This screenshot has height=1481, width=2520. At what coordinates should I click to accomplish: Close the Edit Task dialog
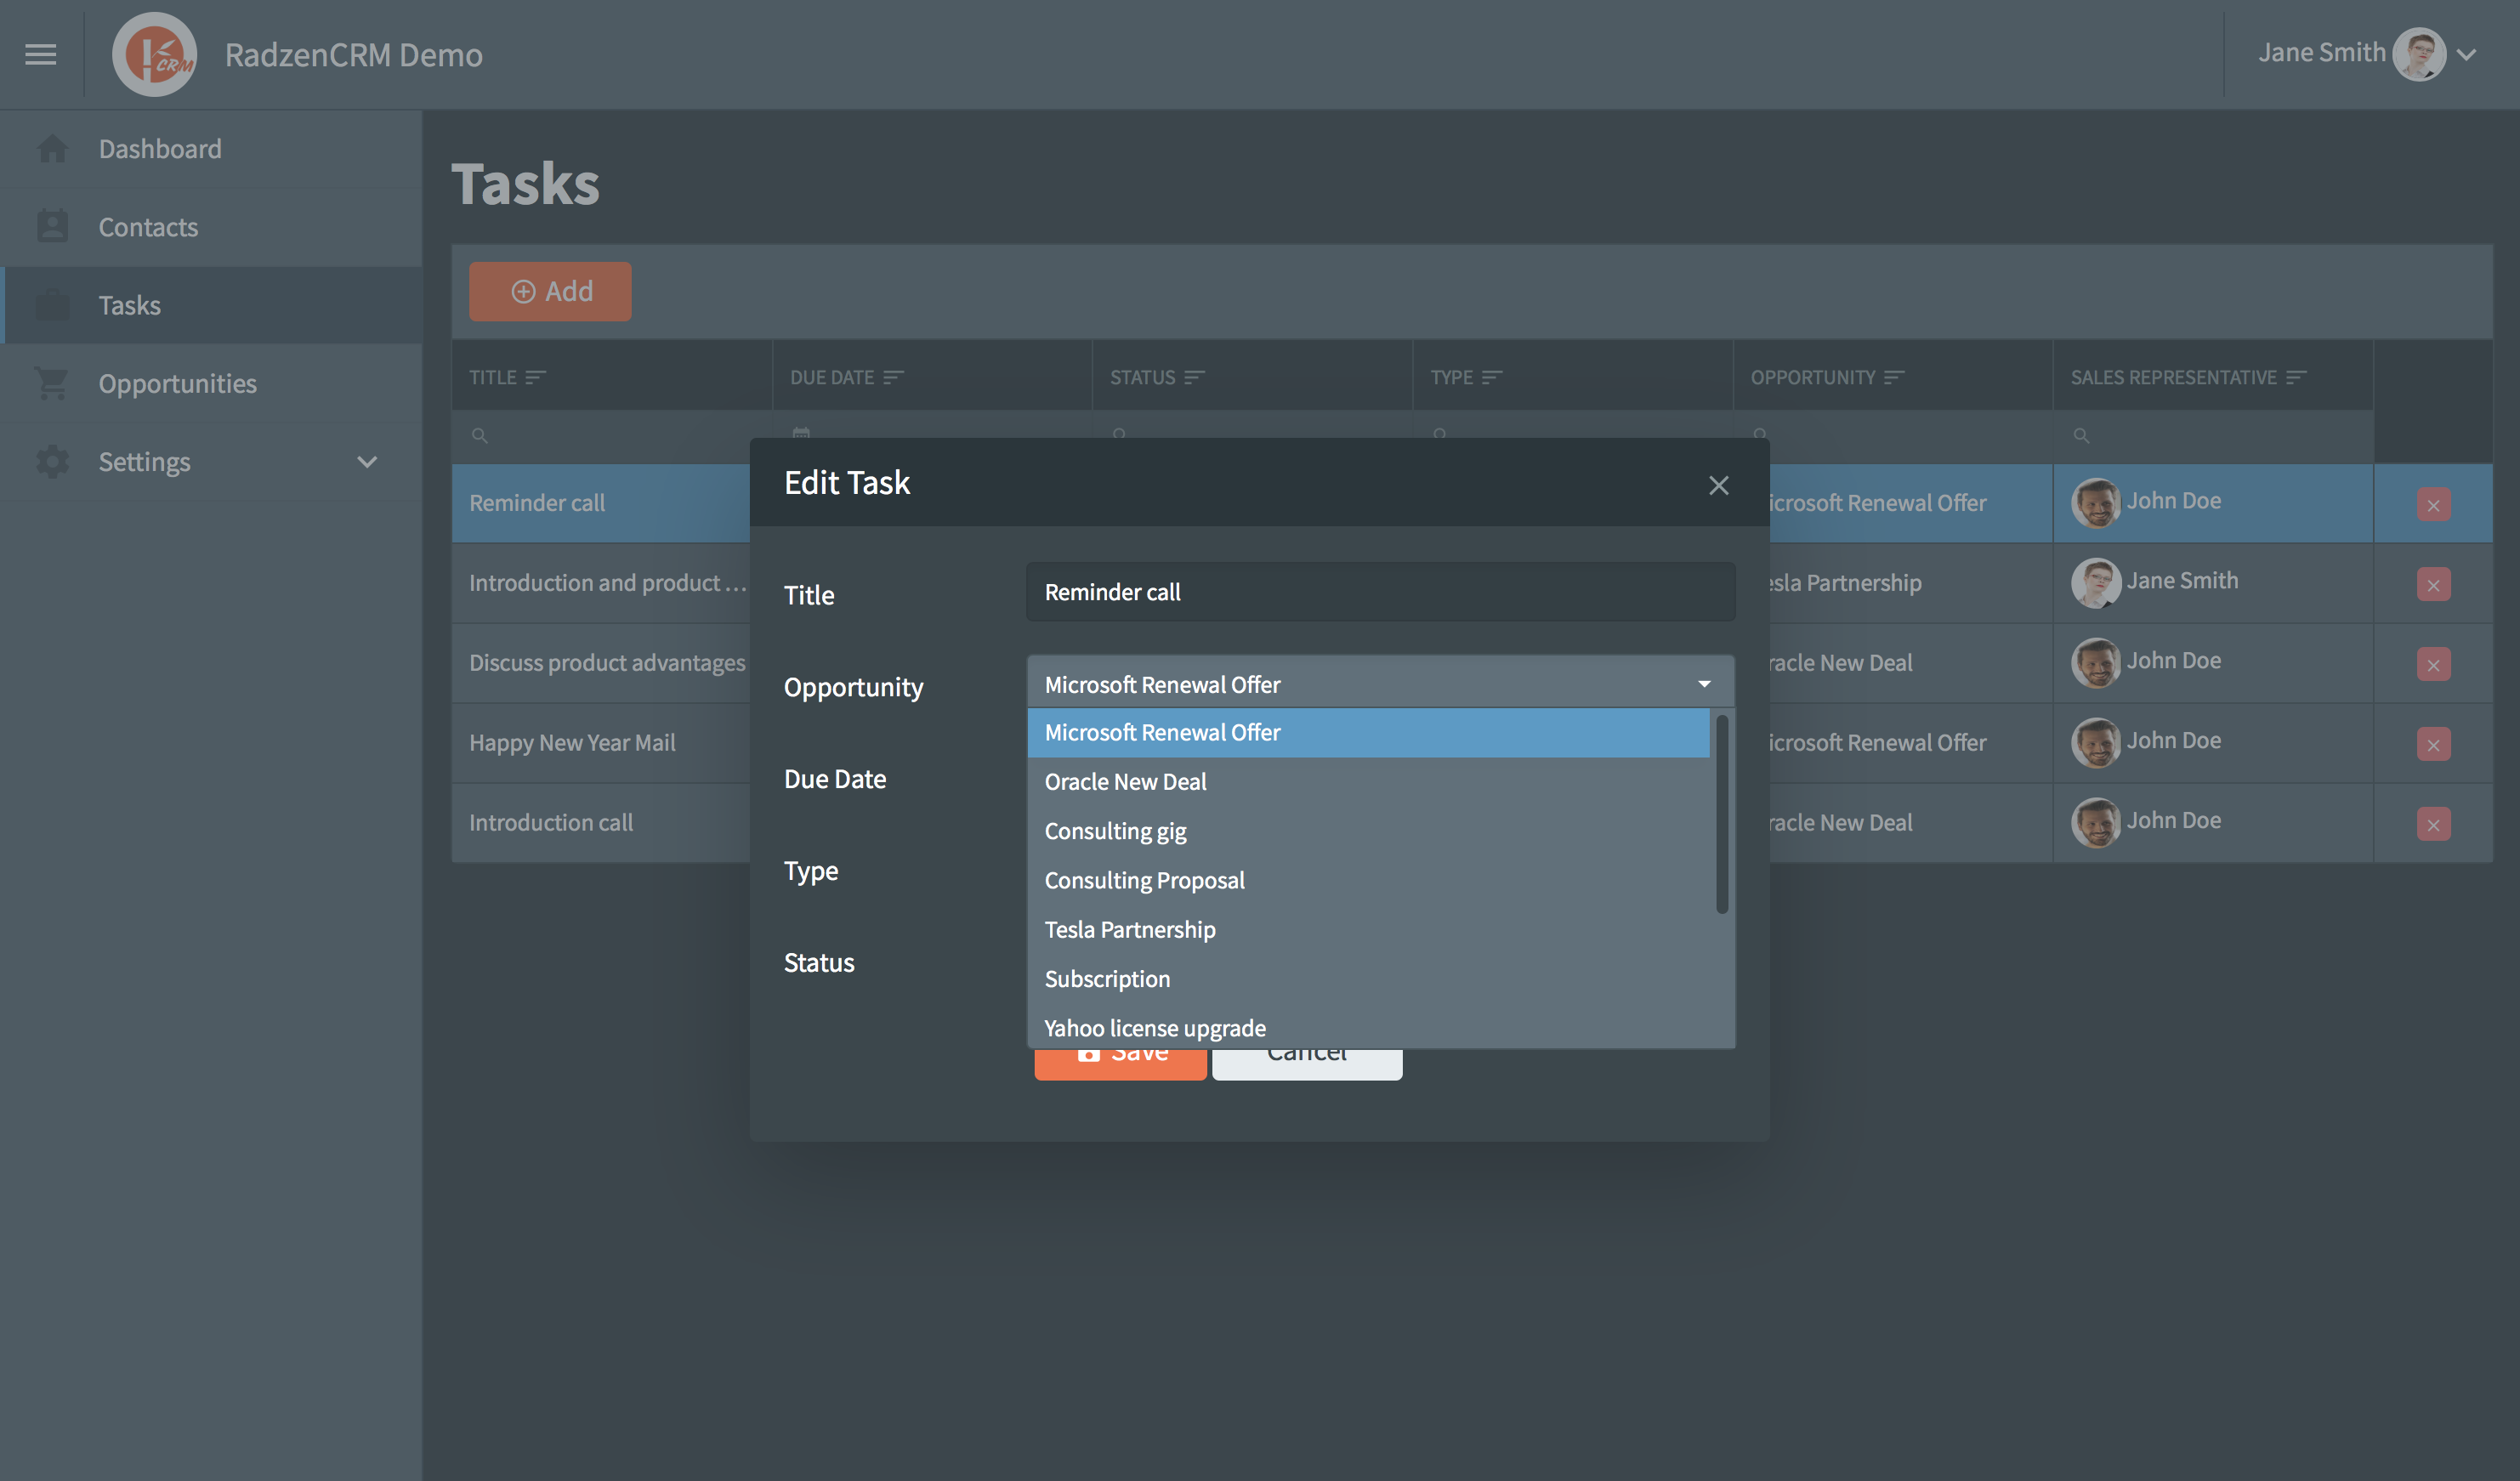click(x=1718, y=485)
